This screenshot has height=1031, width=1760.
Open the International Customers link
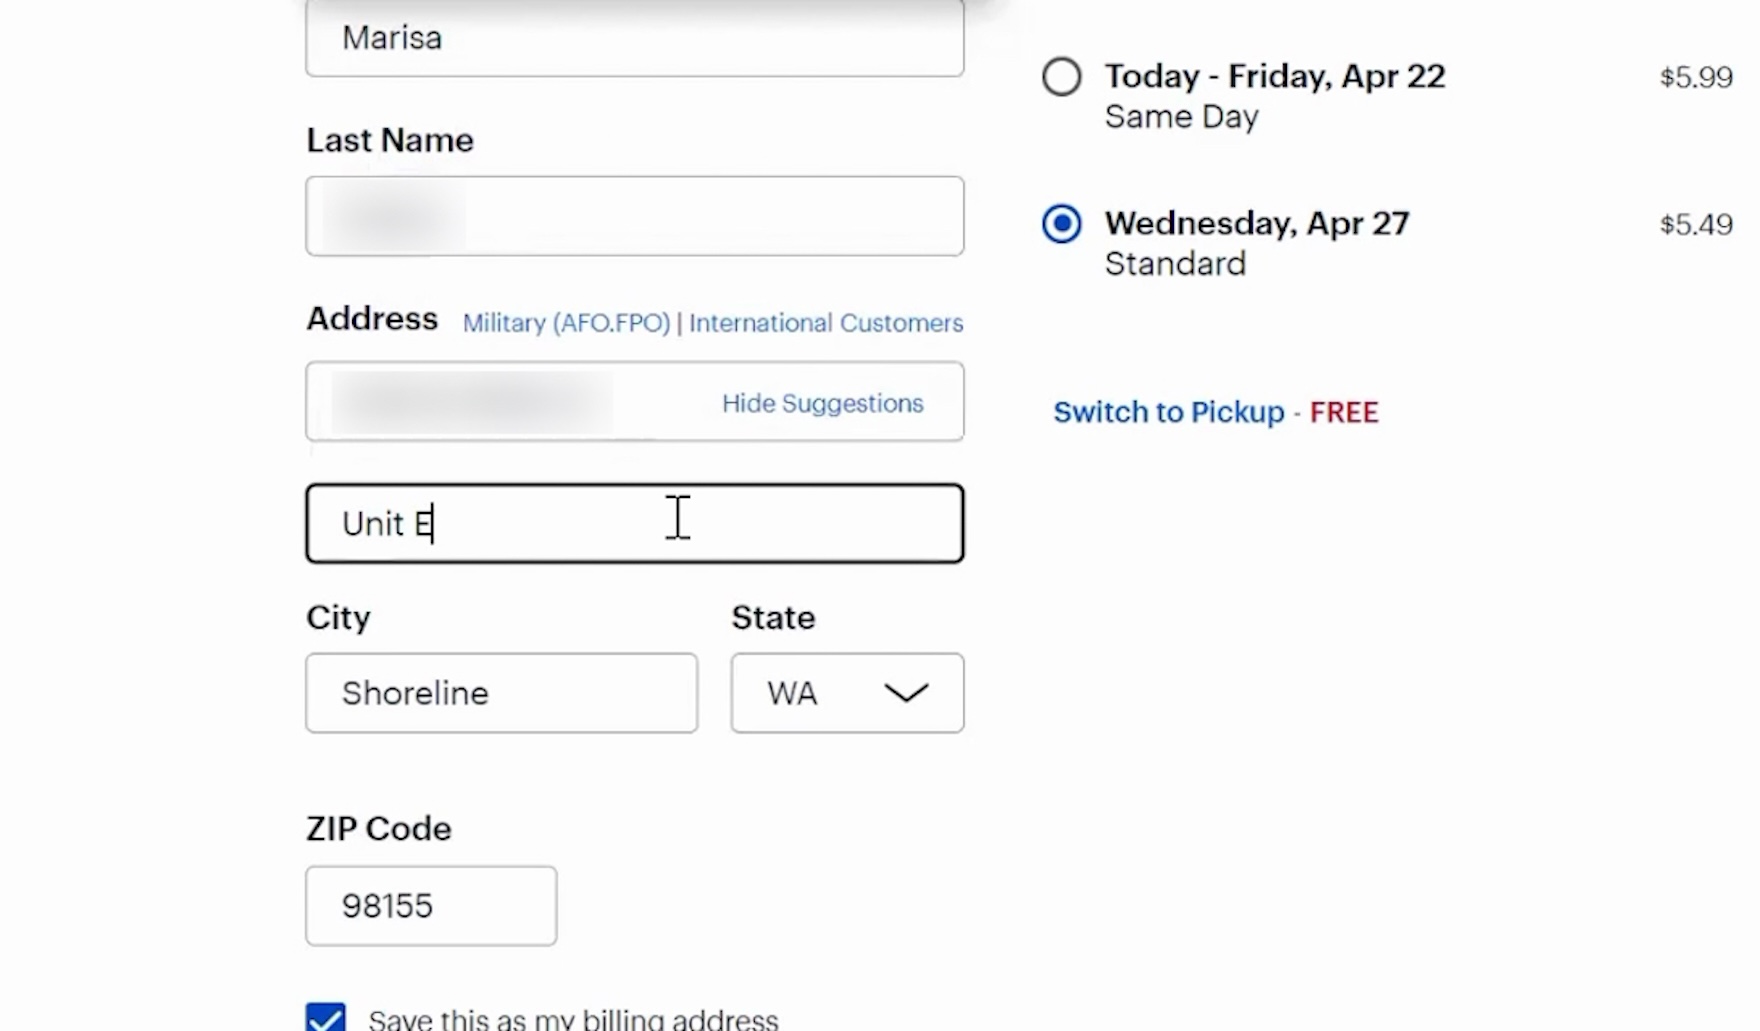pos(826,323)
